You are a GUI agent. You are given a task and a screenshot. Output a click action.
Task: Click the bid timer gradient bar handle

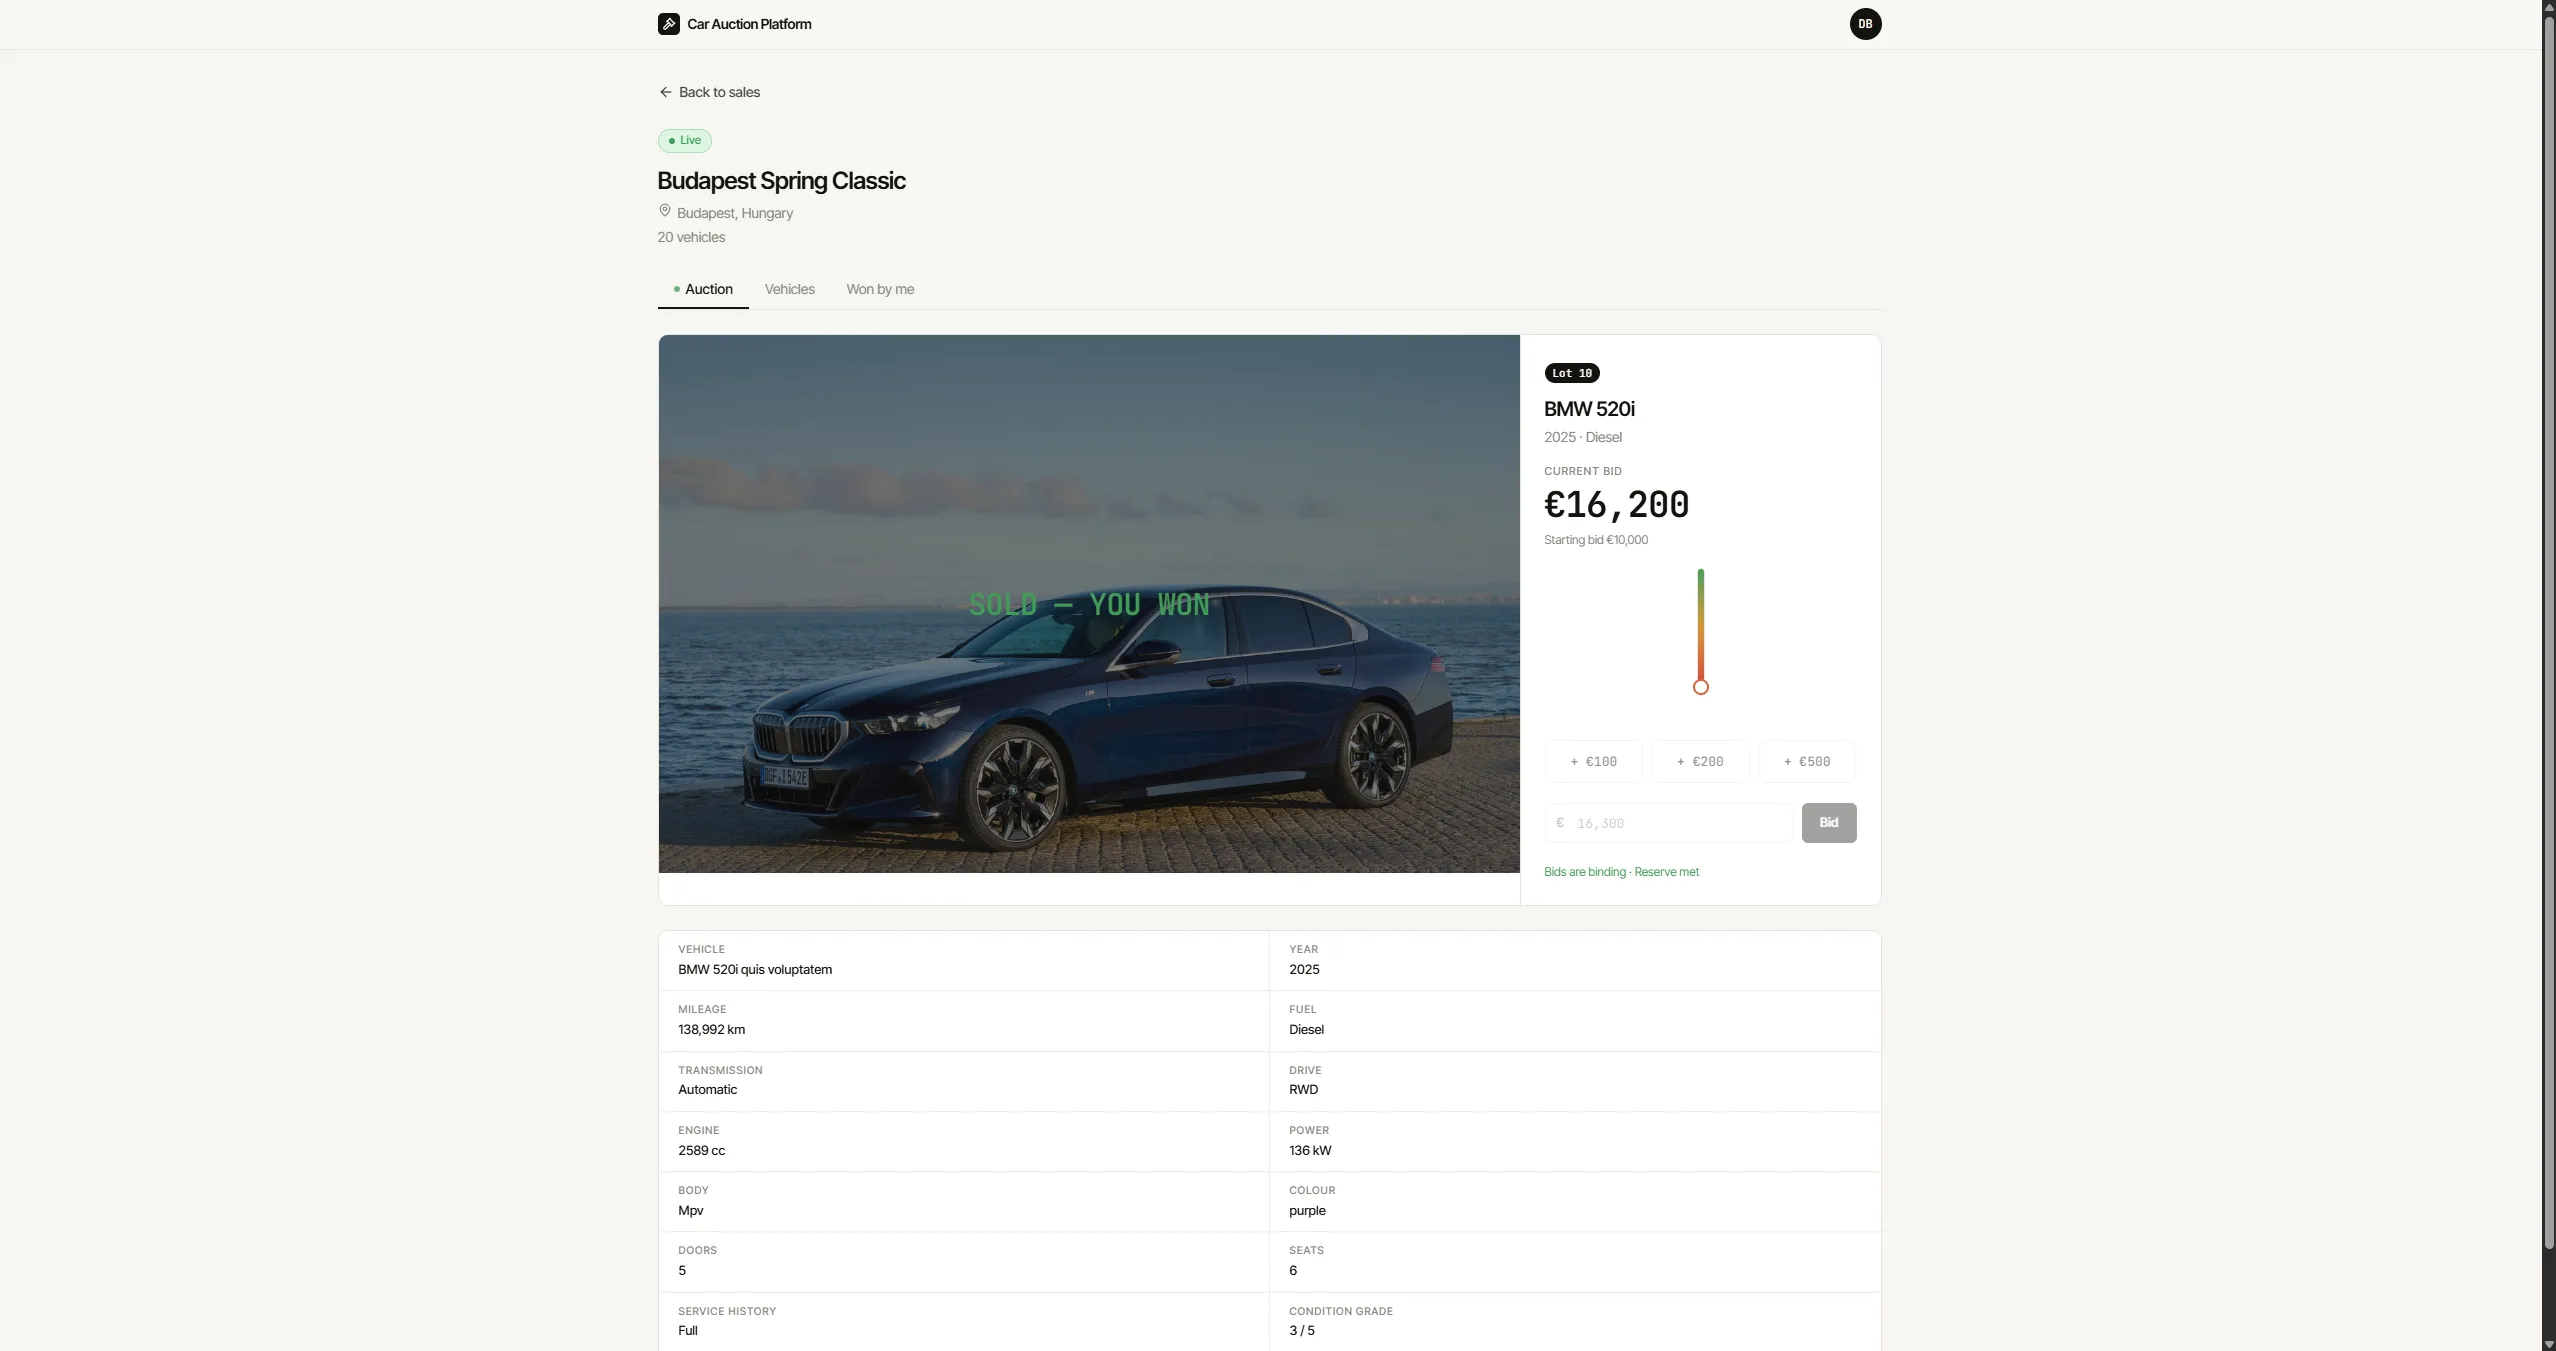(x=1701, y=687)
